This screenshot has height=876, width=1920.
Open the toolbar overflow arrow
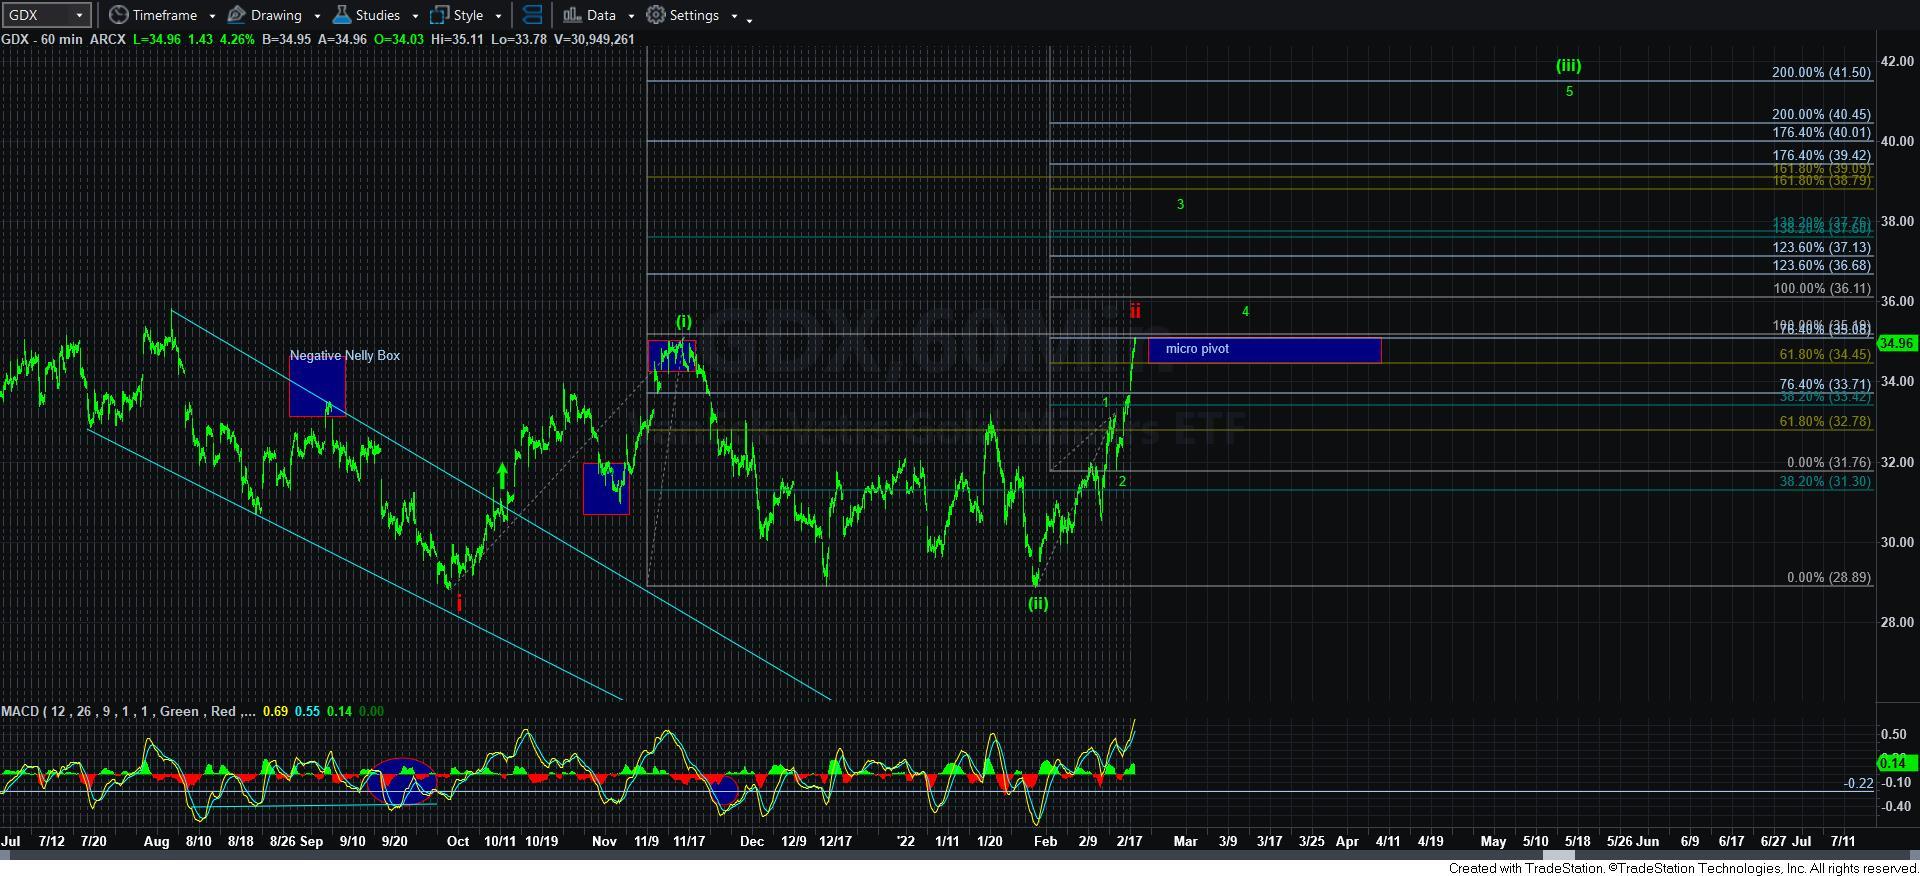point(750,18)
